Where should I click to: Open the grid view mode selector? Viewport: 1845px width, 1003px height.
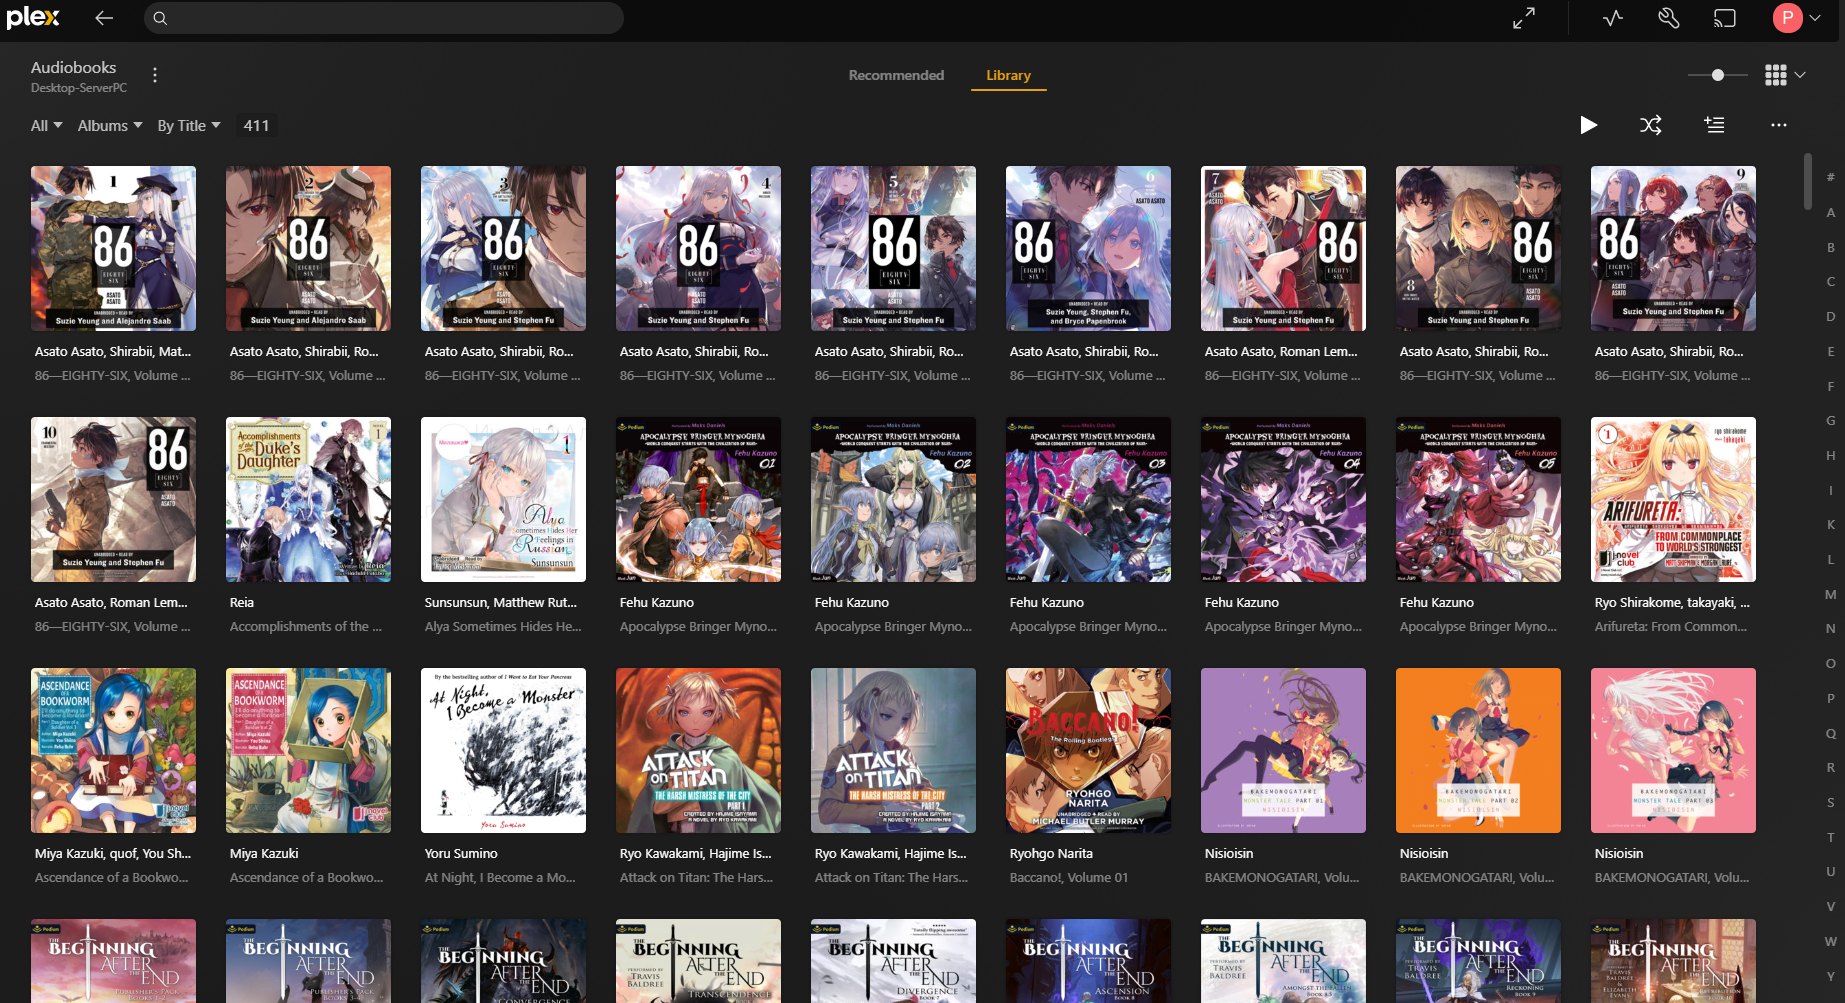tap(1784, 75)
